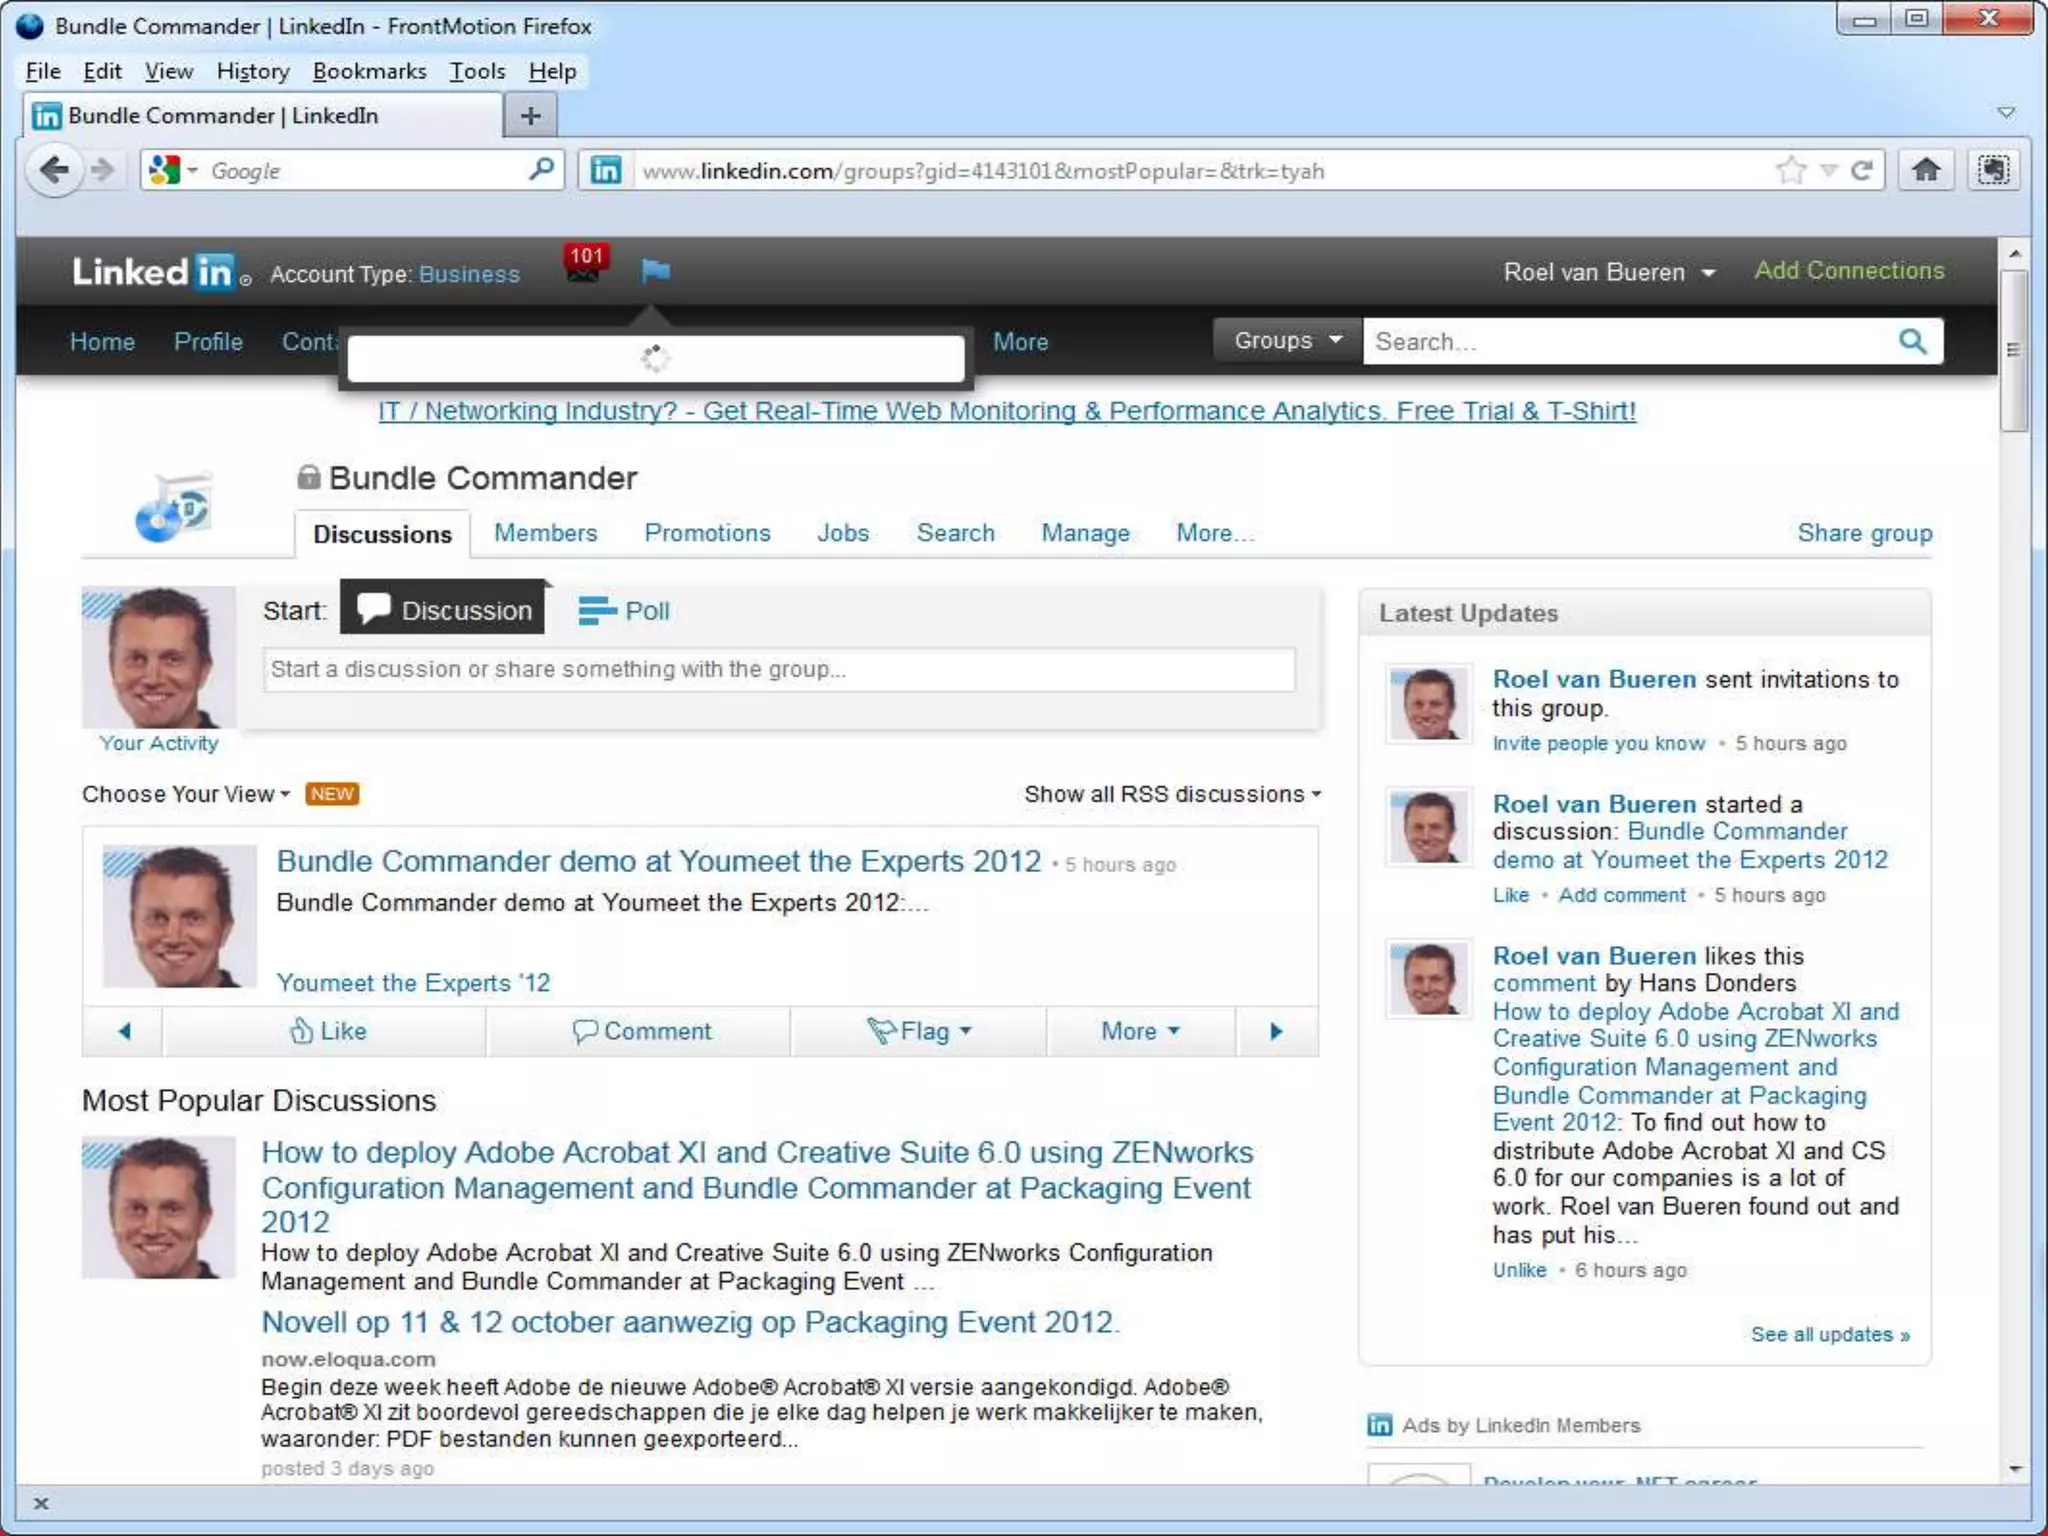
Task: Click Invite people you know link
Action: 1598,743
